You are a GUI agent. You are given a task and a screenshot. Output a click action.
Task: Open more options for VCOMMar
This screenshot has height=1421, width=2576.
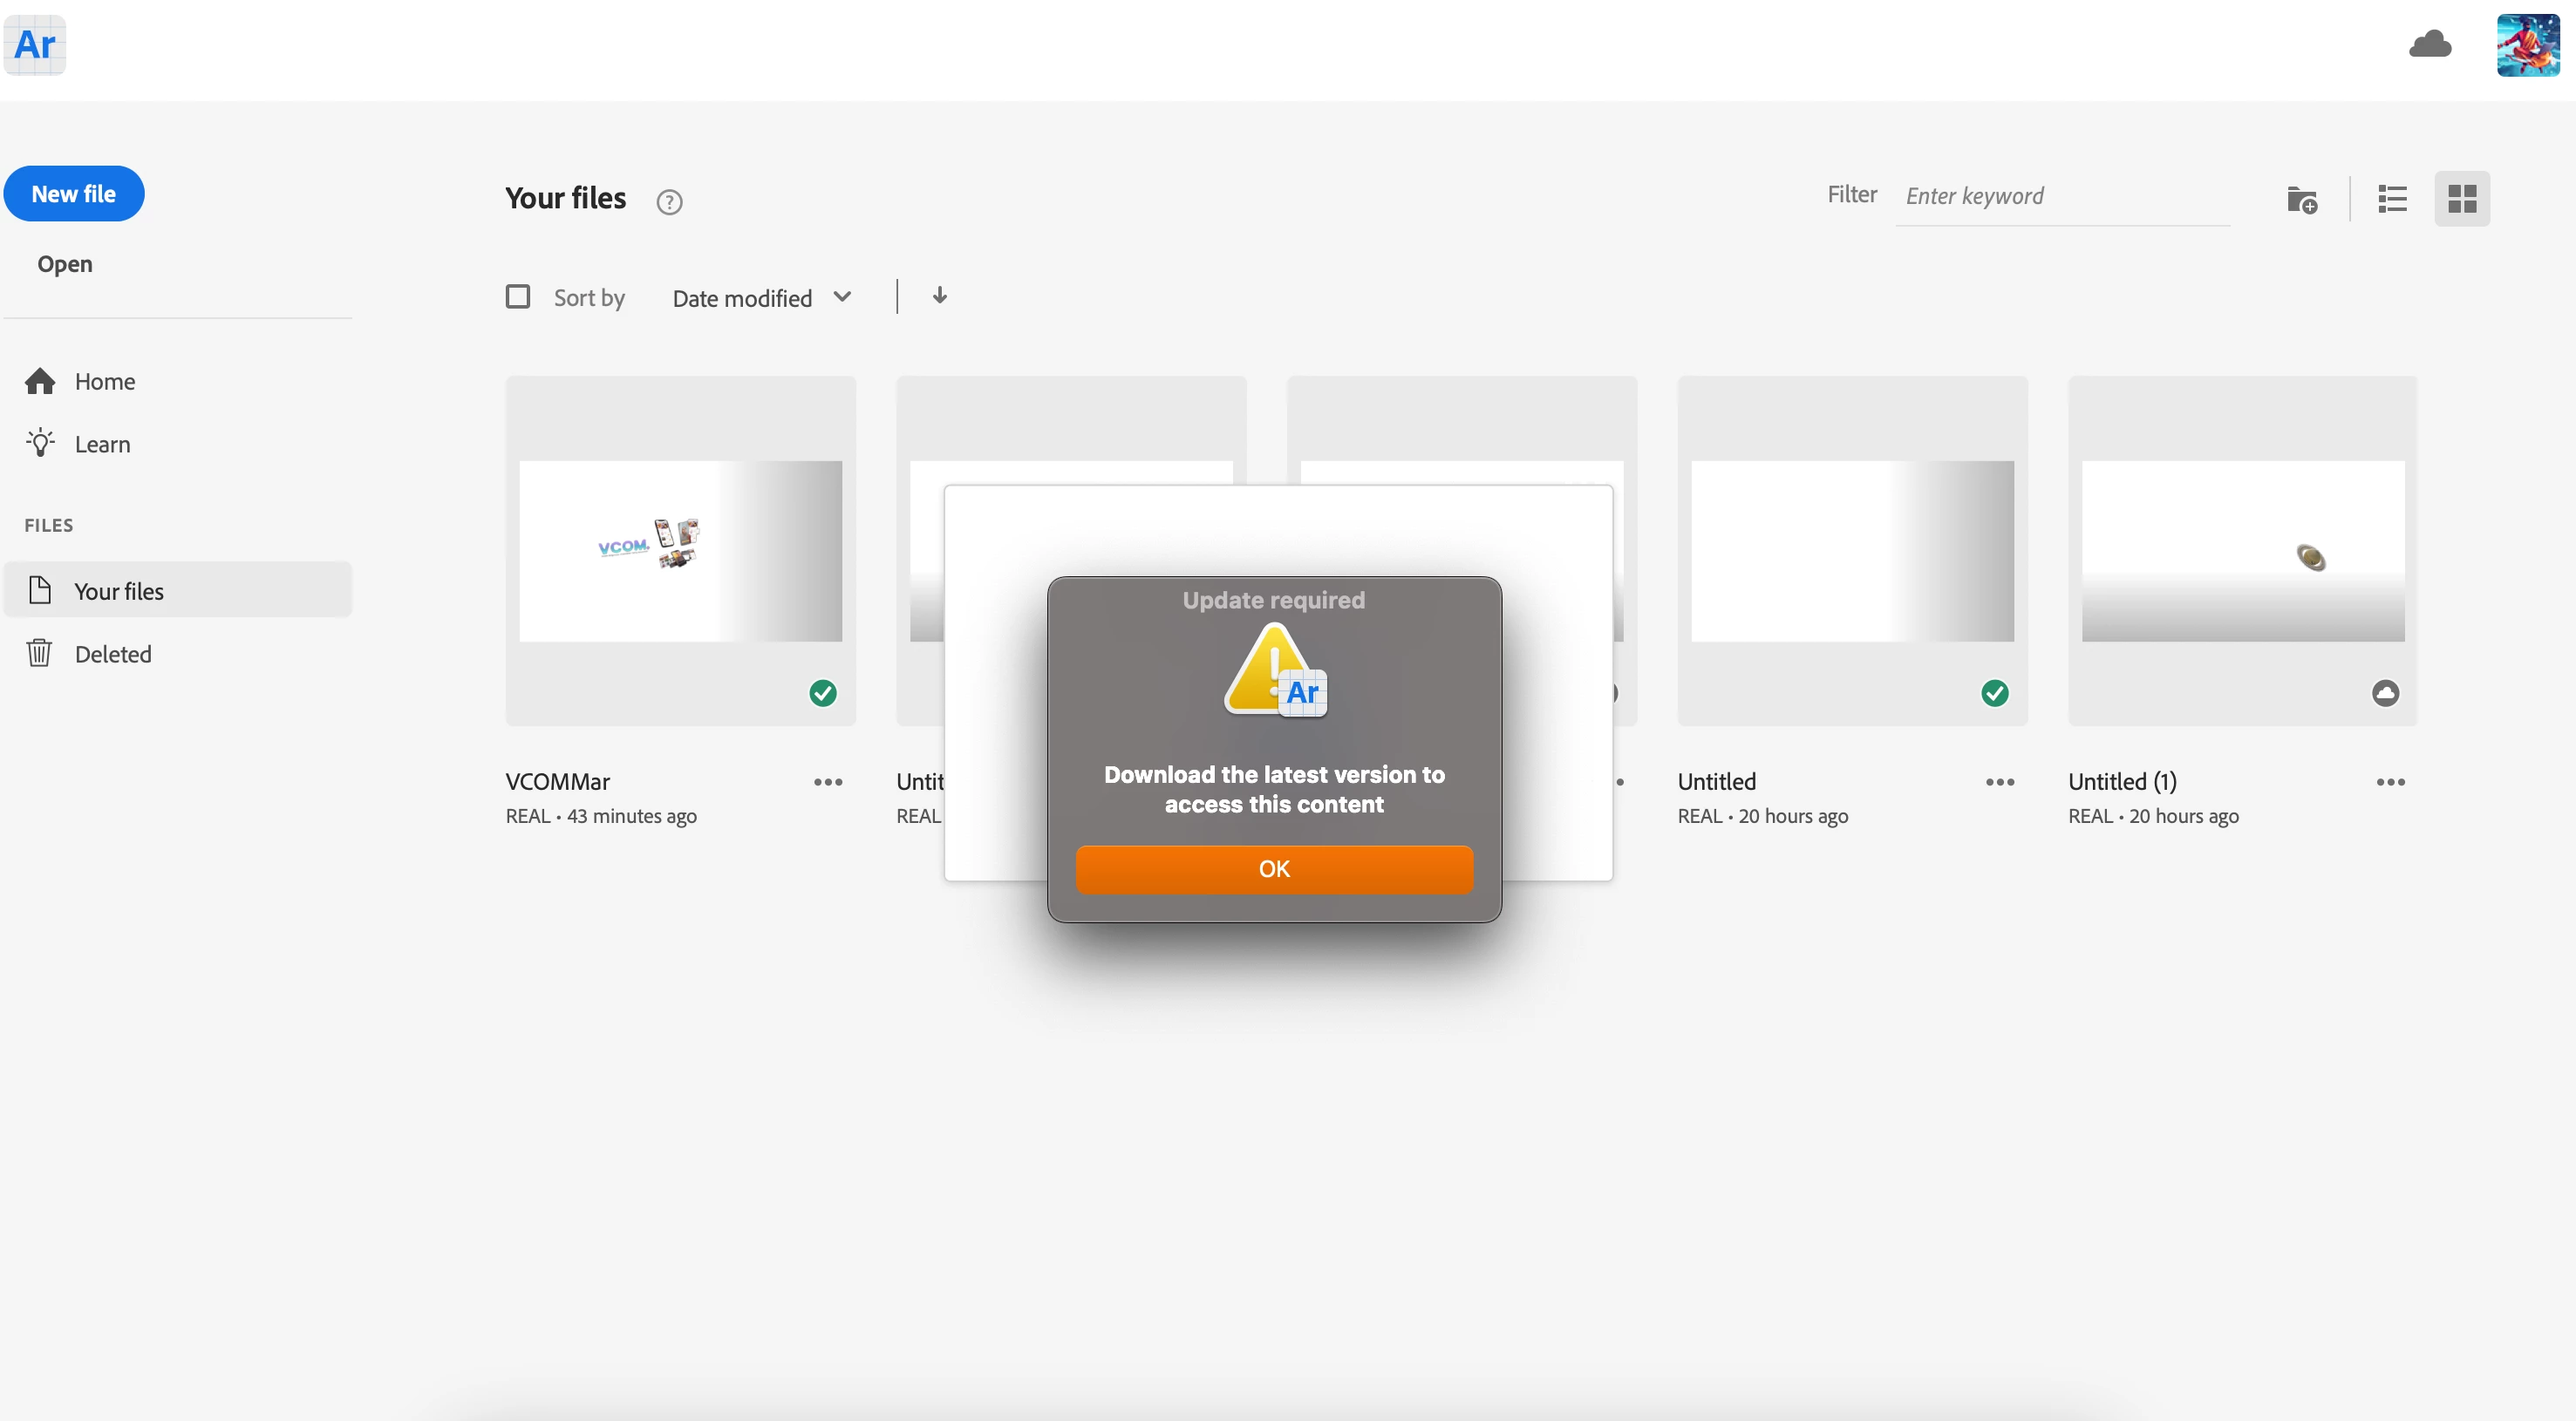point(827,782)
